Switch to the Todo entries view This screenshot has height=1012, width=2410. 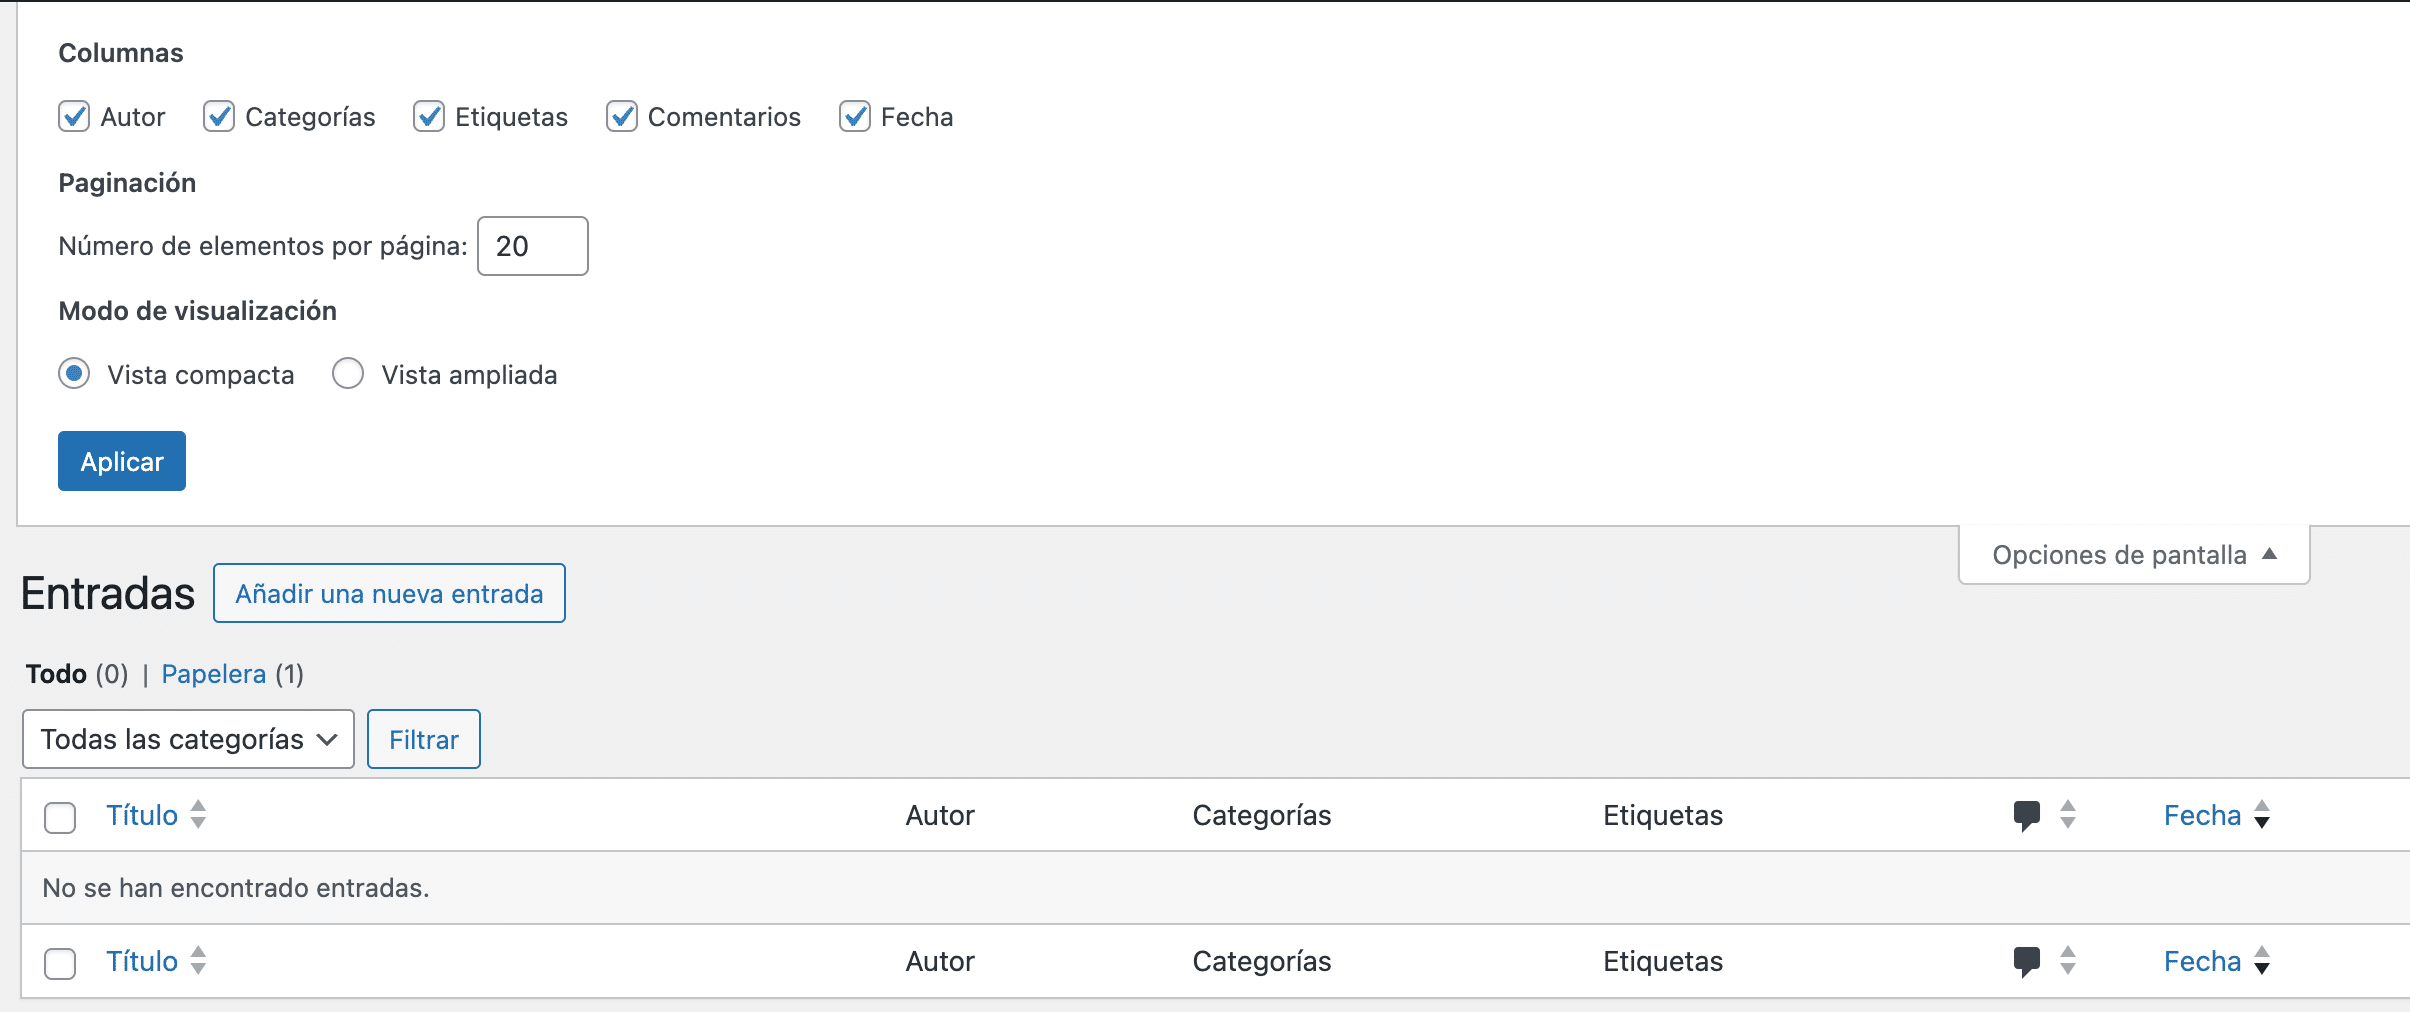pos(56,674)
